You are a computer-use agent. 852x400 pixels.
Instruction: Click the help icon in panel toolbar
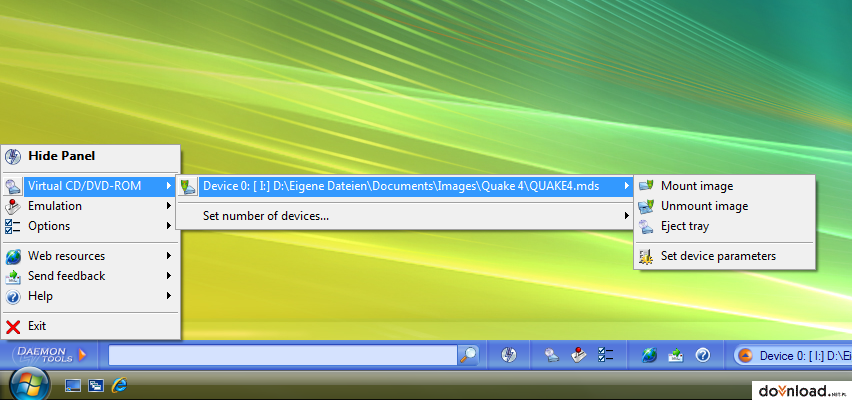pyautogui.click(x=703, y=355)
